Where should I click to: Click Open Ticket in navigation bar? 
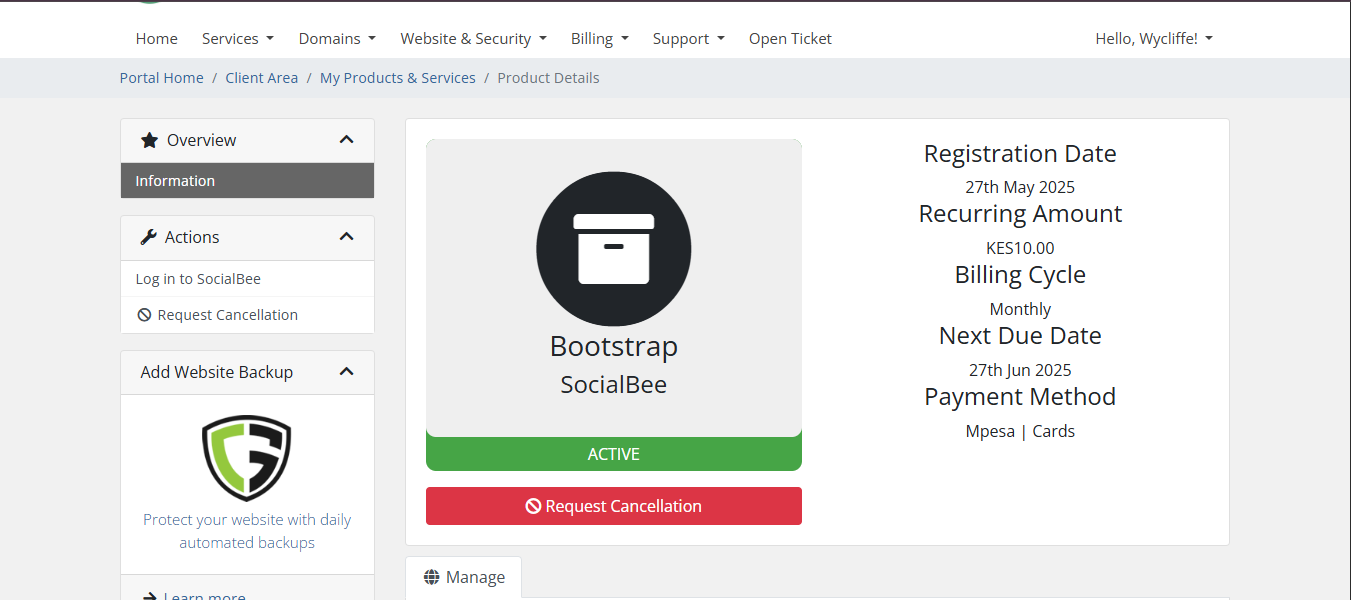[x=790, y=38]
